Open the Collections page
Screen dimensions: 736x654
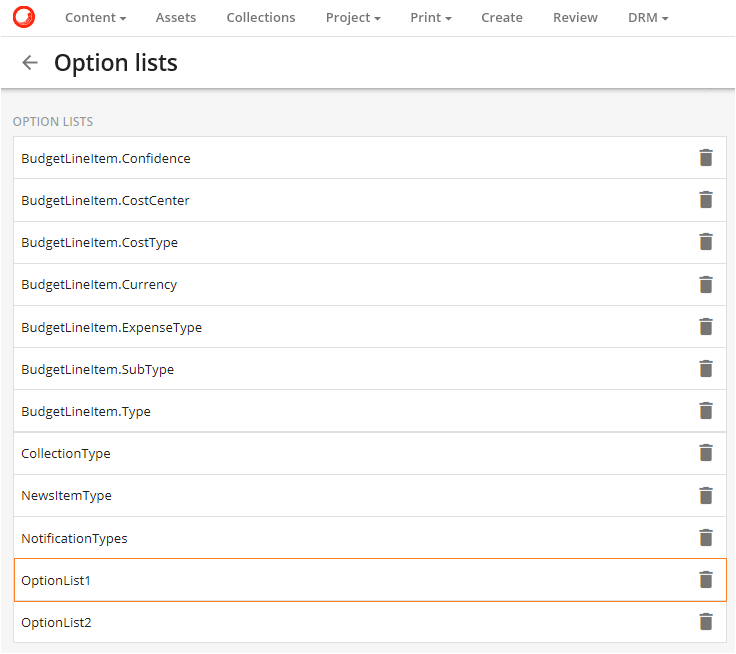click(x=261, y=18)
